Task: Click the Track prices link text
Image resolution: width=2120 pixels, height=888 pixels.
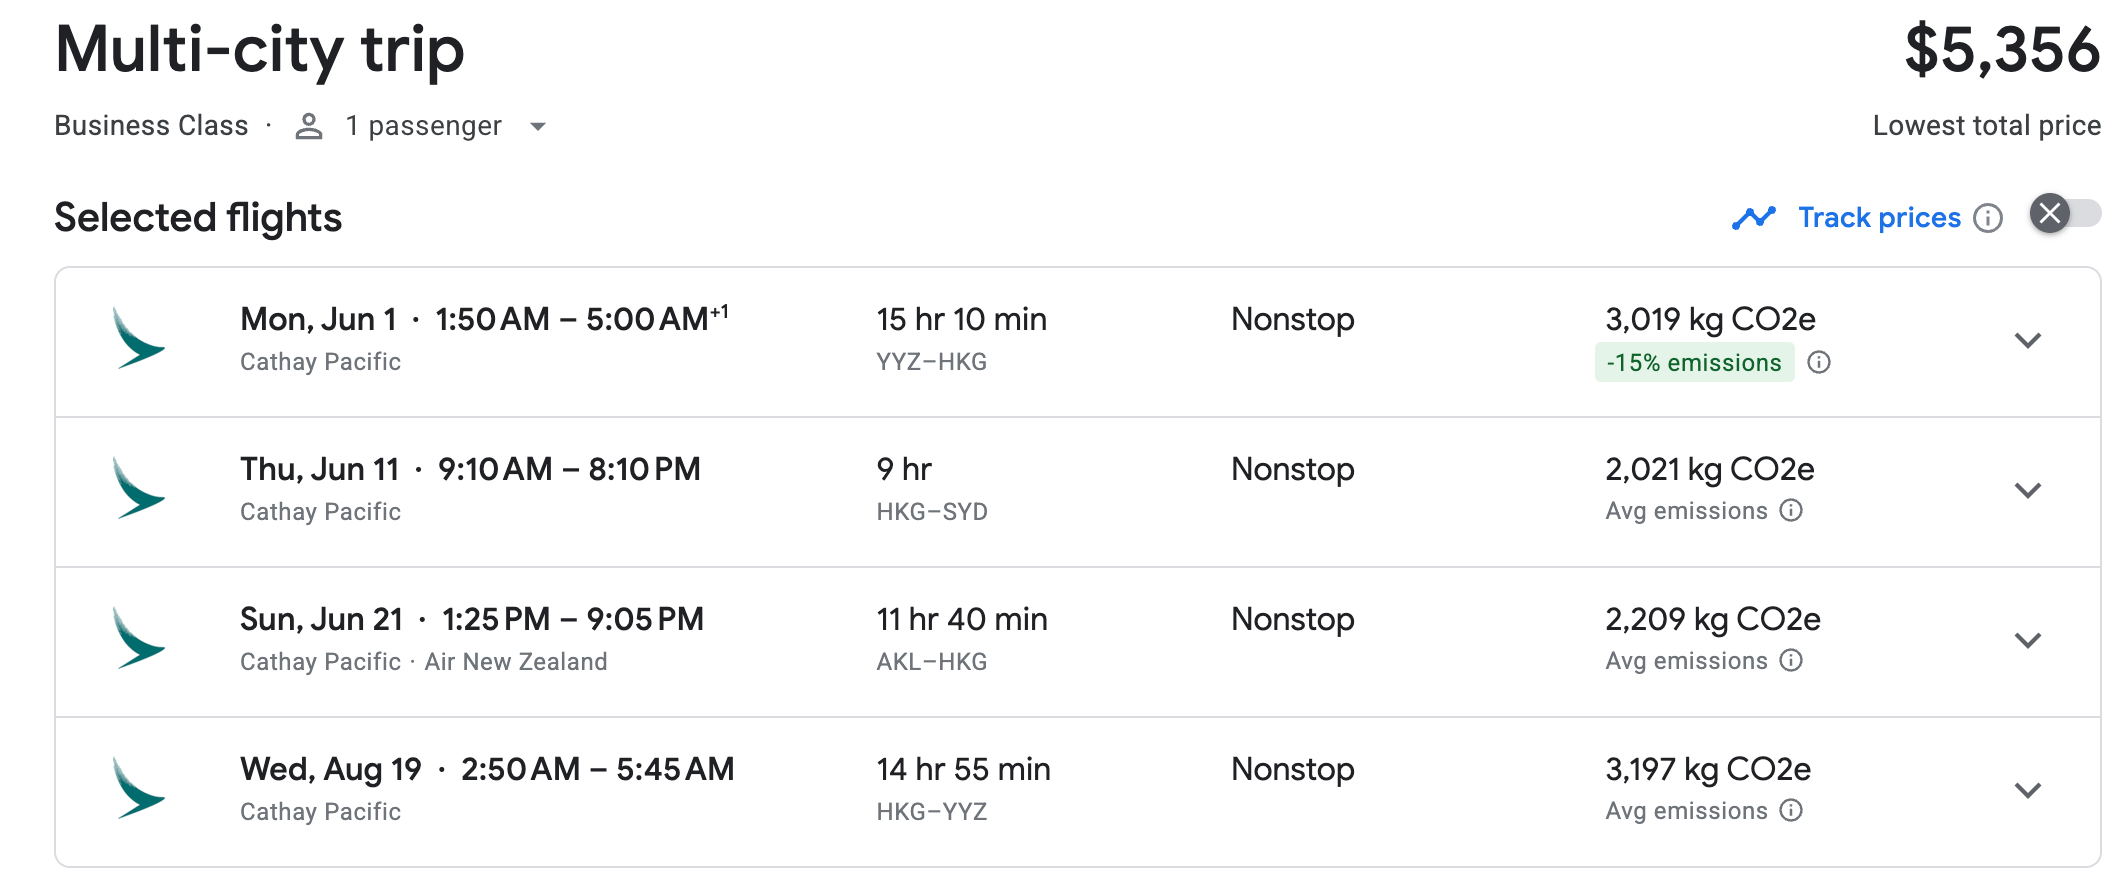Action: click(x=1879, y=218)
